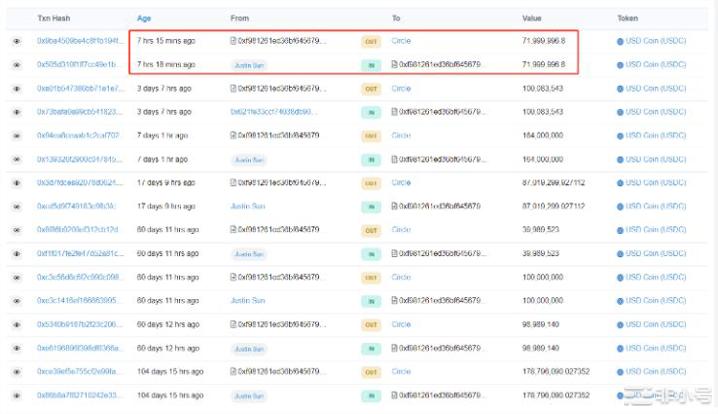
Task: Open Circle link in 7 hrs 15 mins row
Action: pos(401,41)
